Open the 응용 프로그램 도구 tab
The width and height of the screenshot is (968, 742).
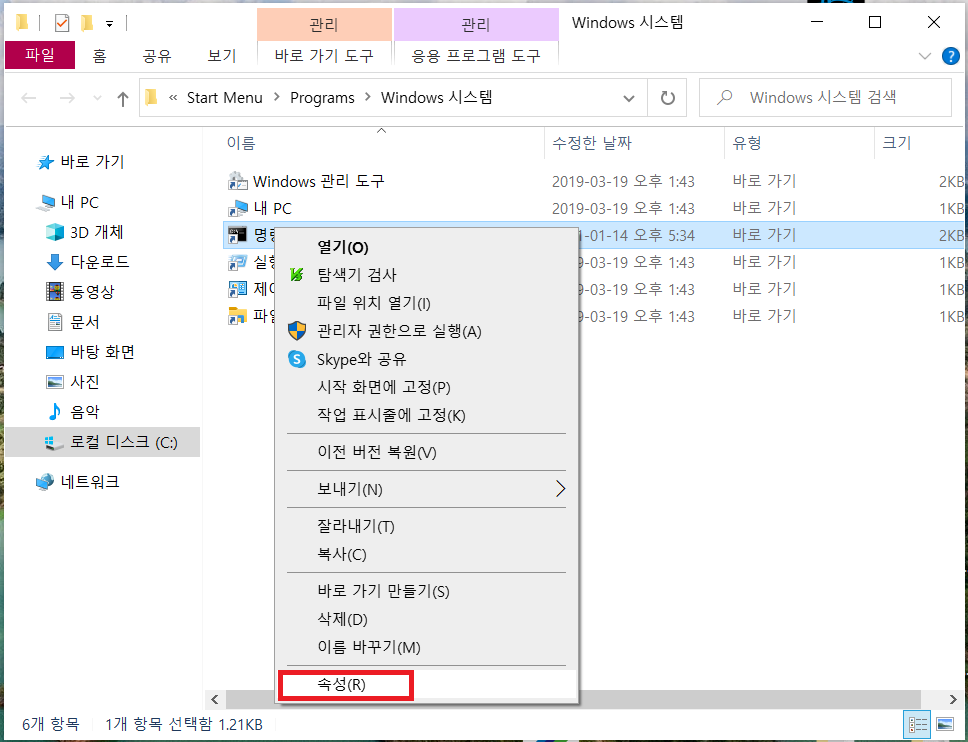coord(476,56)
